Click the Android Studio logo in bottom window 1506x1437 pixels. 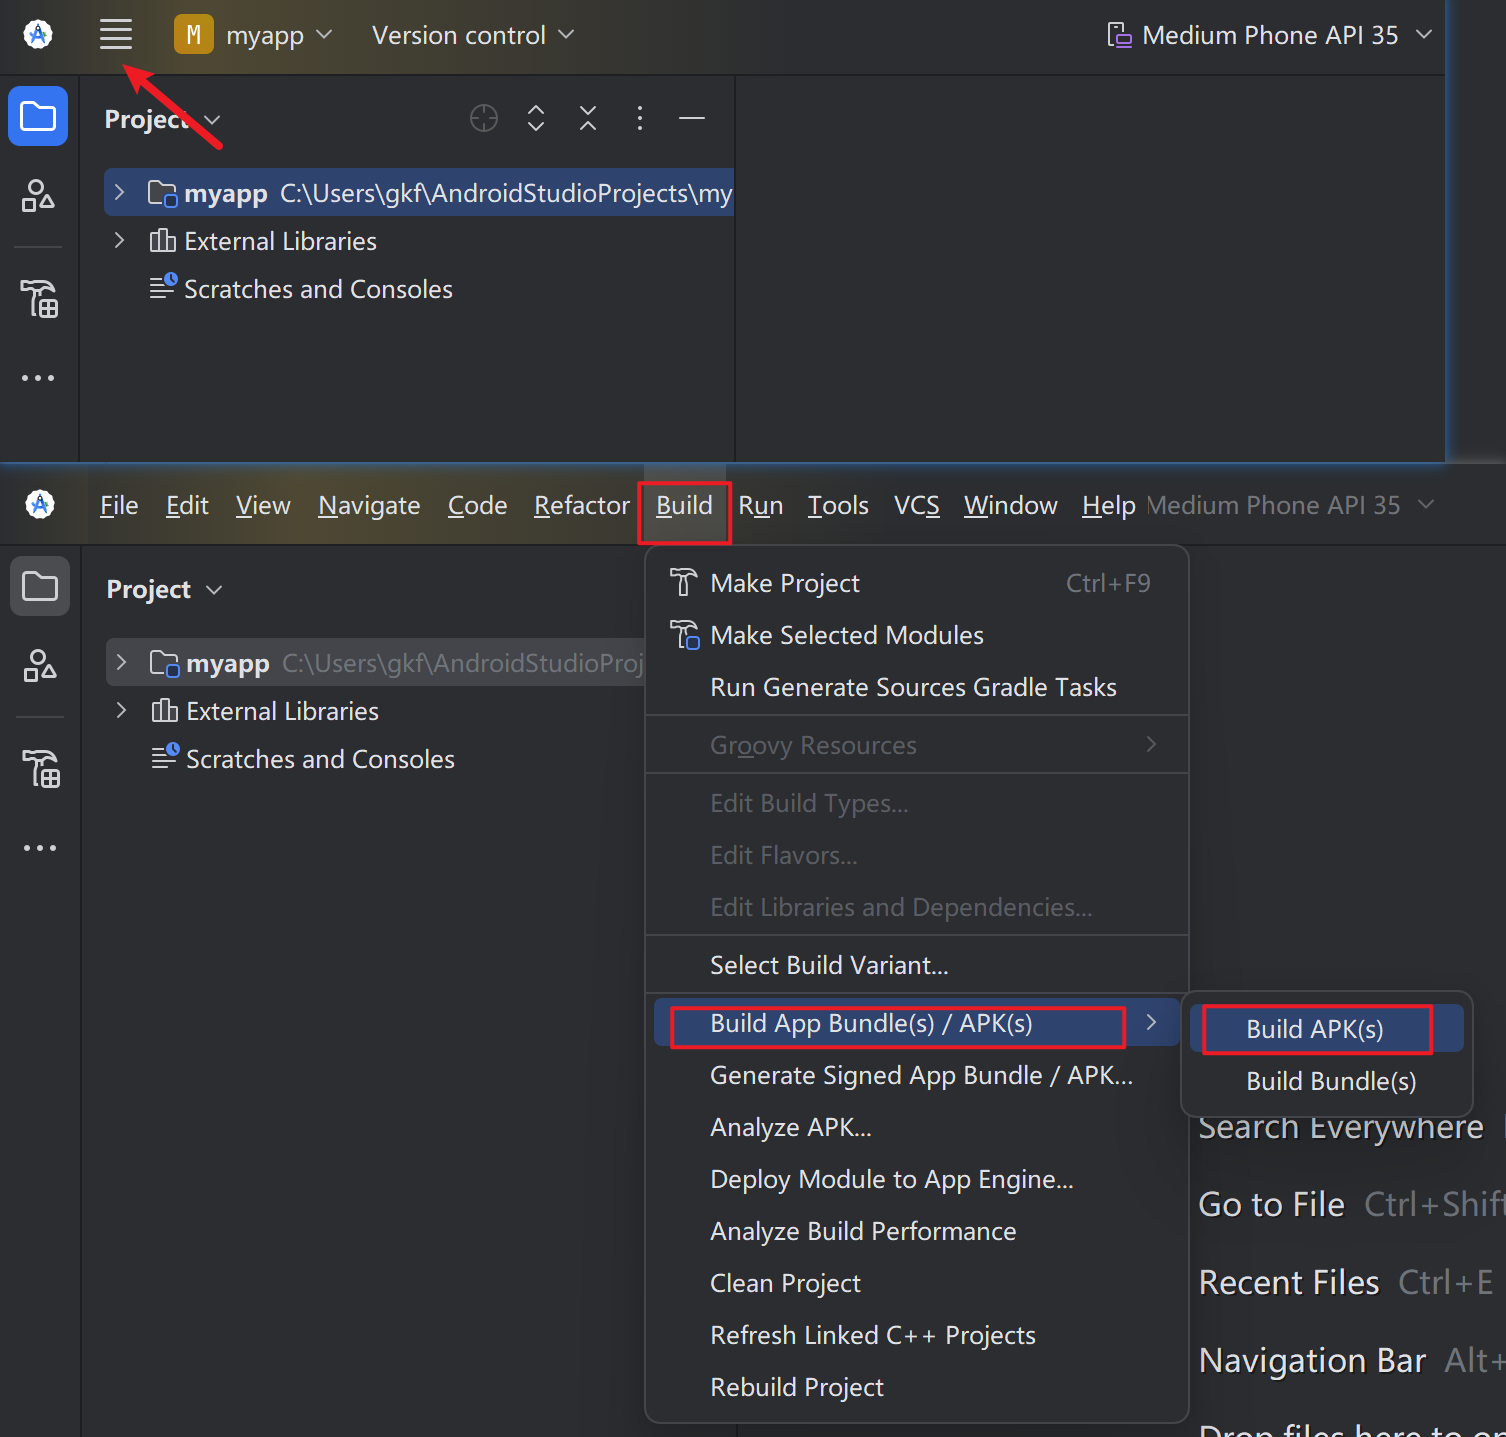pyautogui.click(x=40, y=505)
